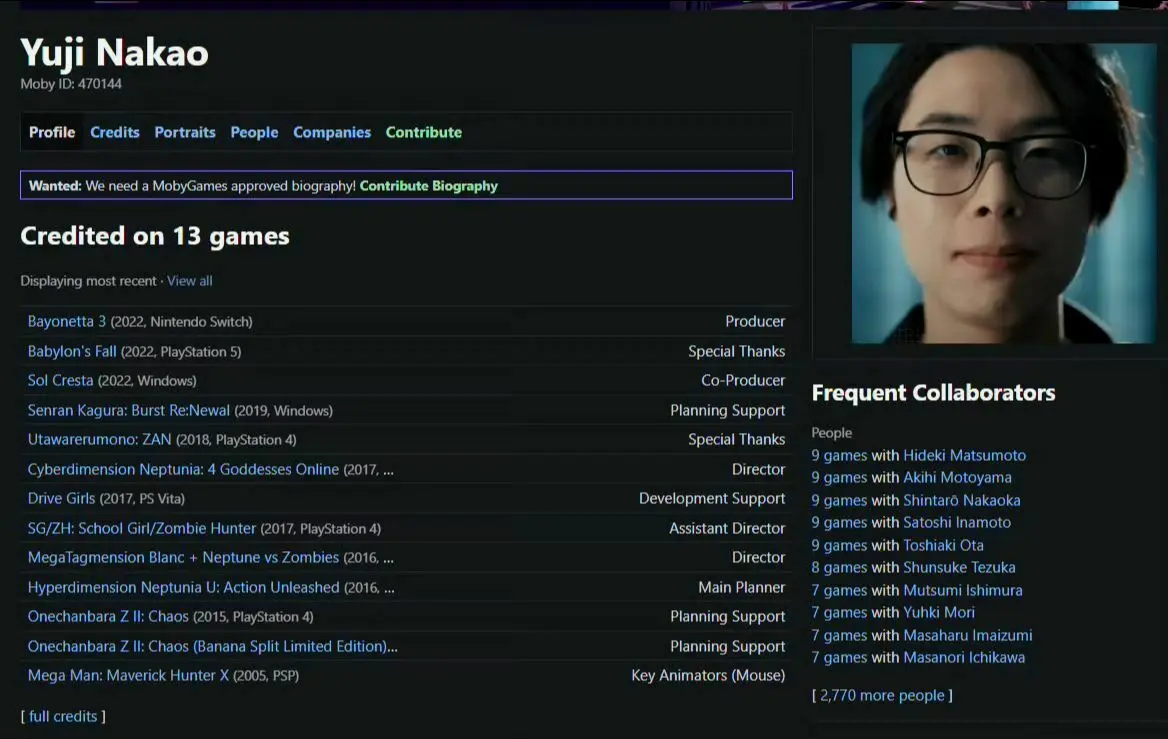
Task: Open MegaTagmension Blanc + Neptune vs Zombies
Action: (x=183, y=557)
